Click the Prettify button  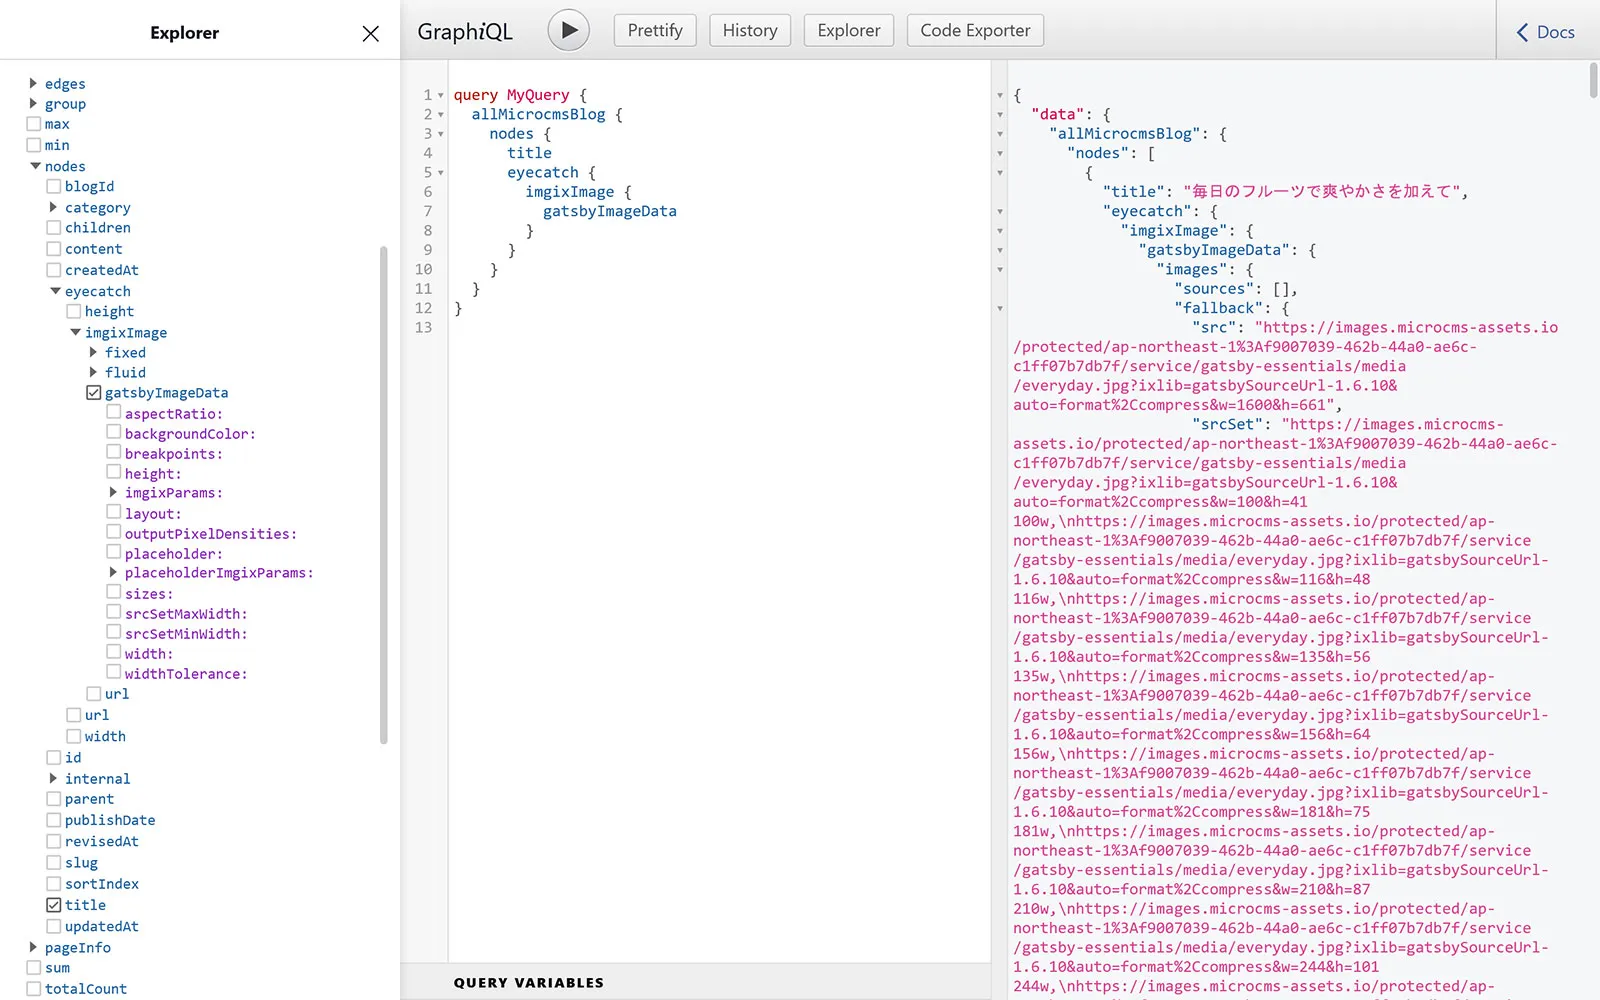pos(654,30)
